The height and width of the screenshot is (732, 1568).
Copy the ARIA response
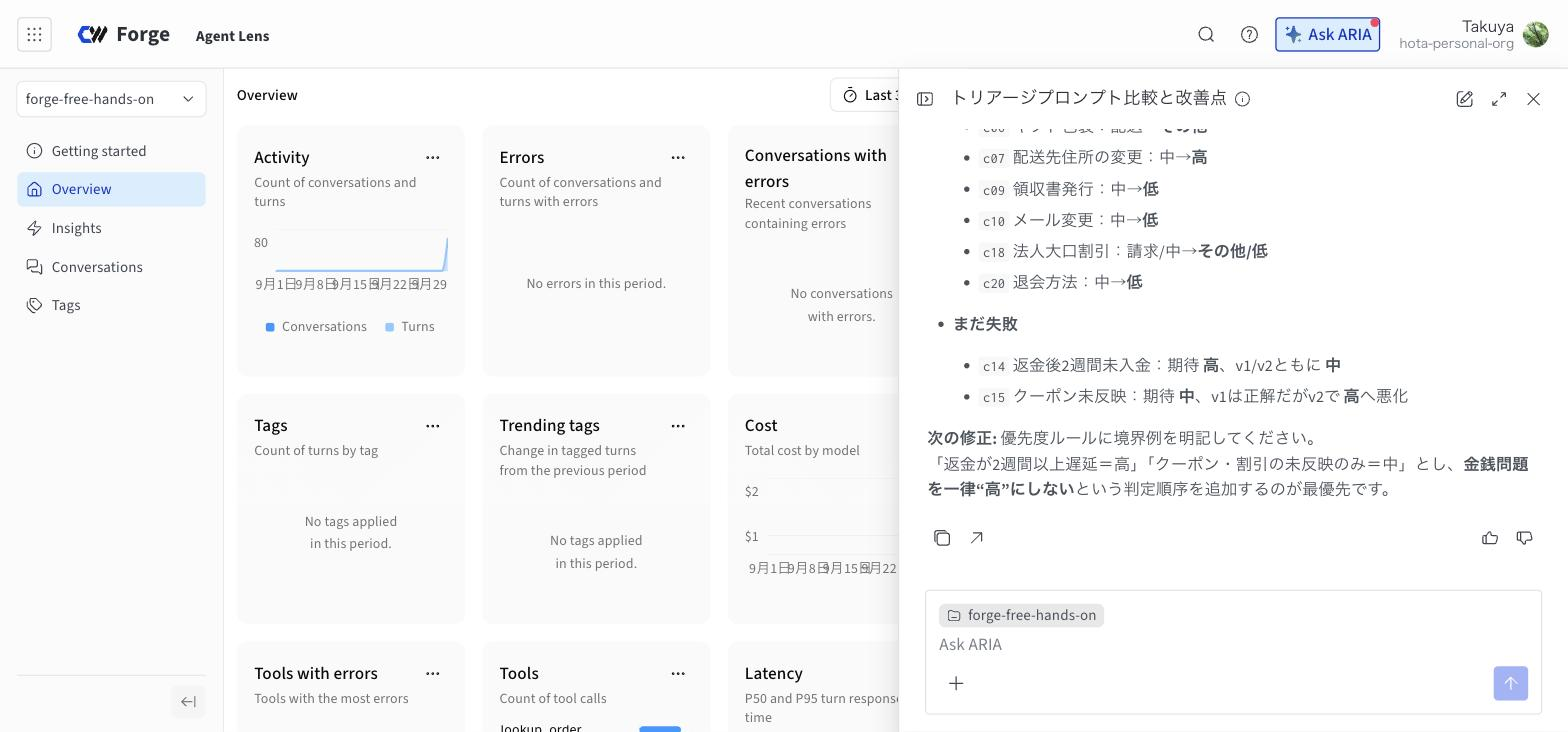click(x=942, y=538)
